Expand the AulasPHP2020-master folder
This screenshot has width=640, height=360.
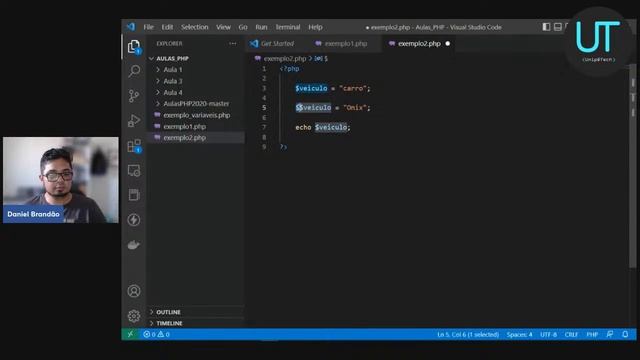point(196,104)
